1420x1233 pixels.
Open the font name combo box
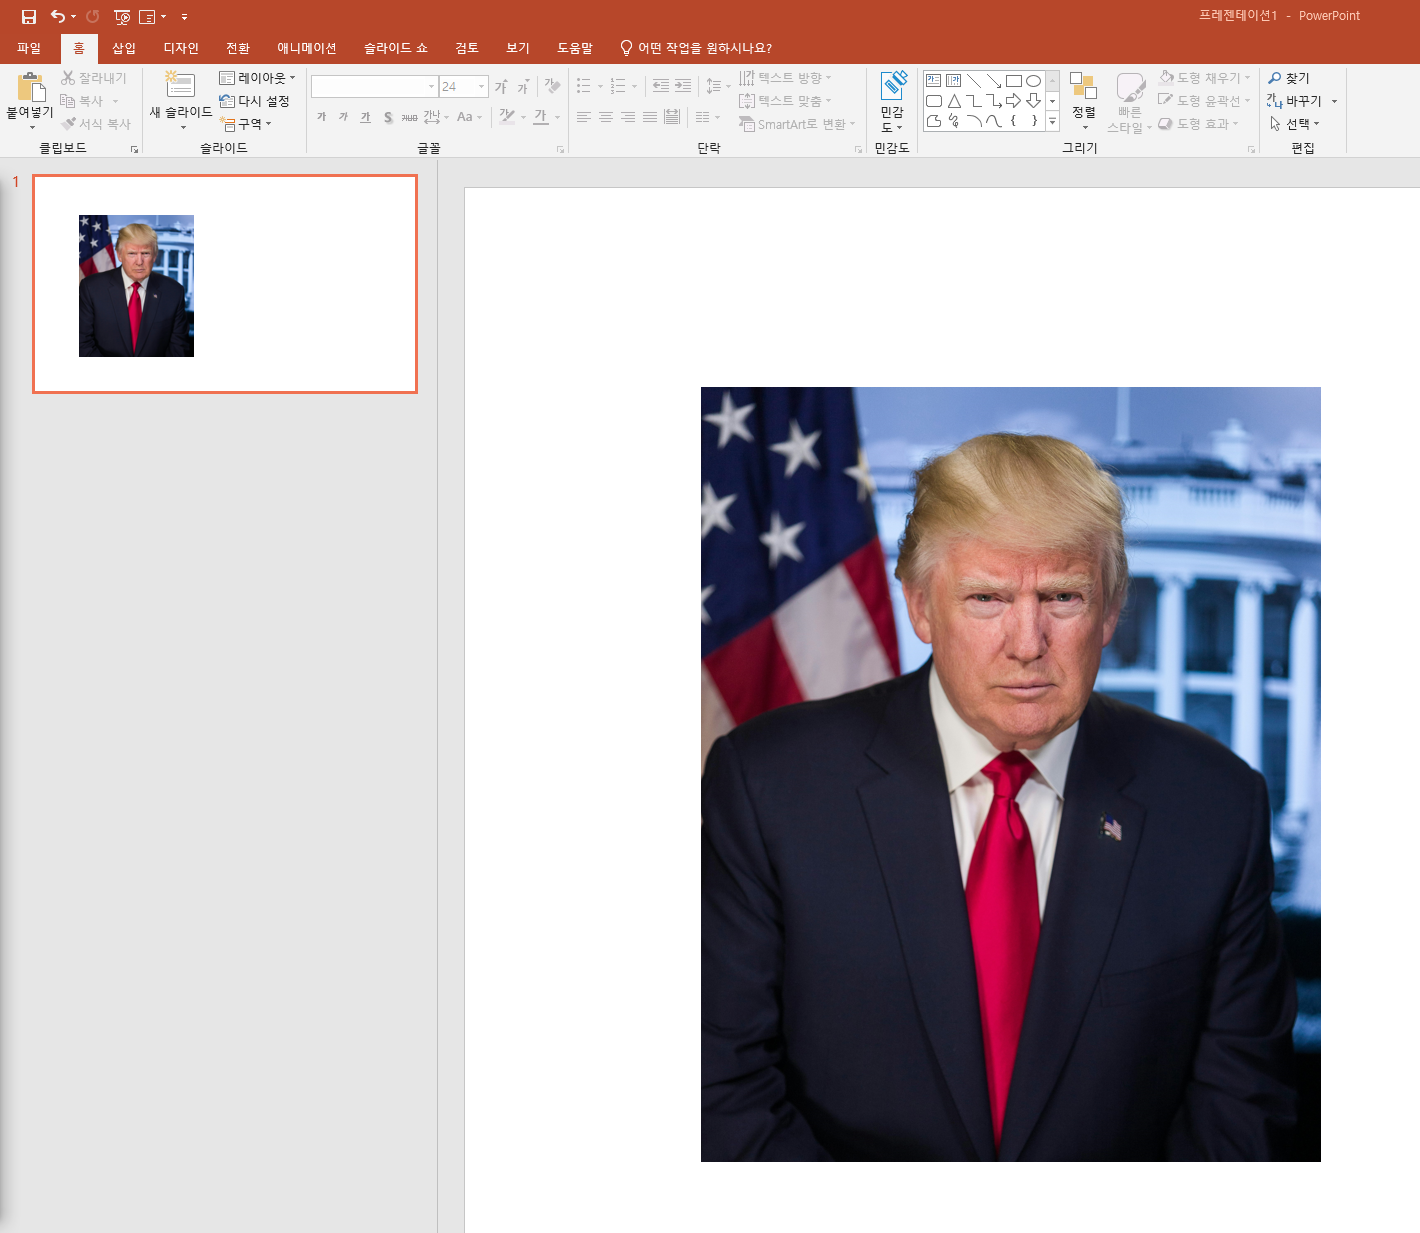point(374,87)
